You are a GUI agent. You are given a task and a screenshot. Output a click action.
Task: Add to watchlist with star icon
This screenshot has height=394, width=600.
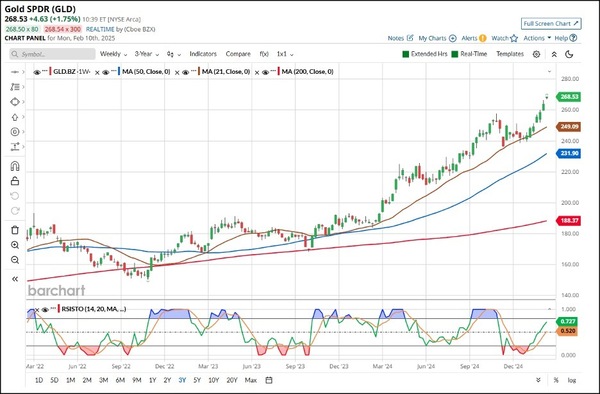click(514, 38)
